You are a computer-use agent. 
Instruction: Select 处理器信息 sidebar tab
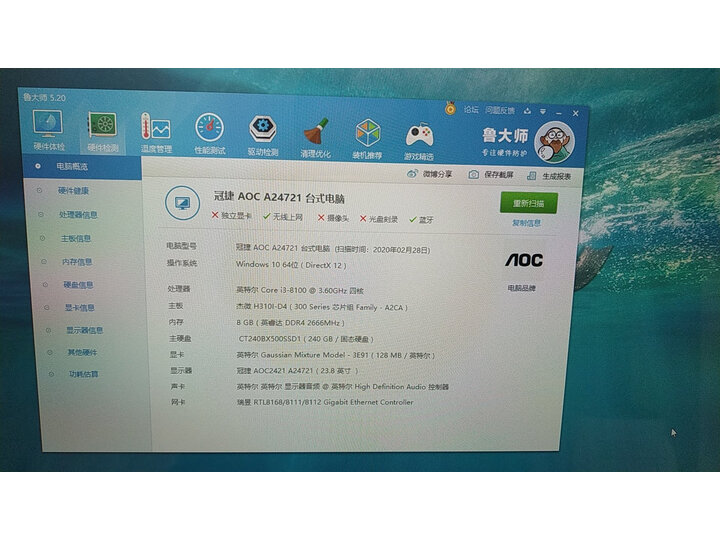78,214
